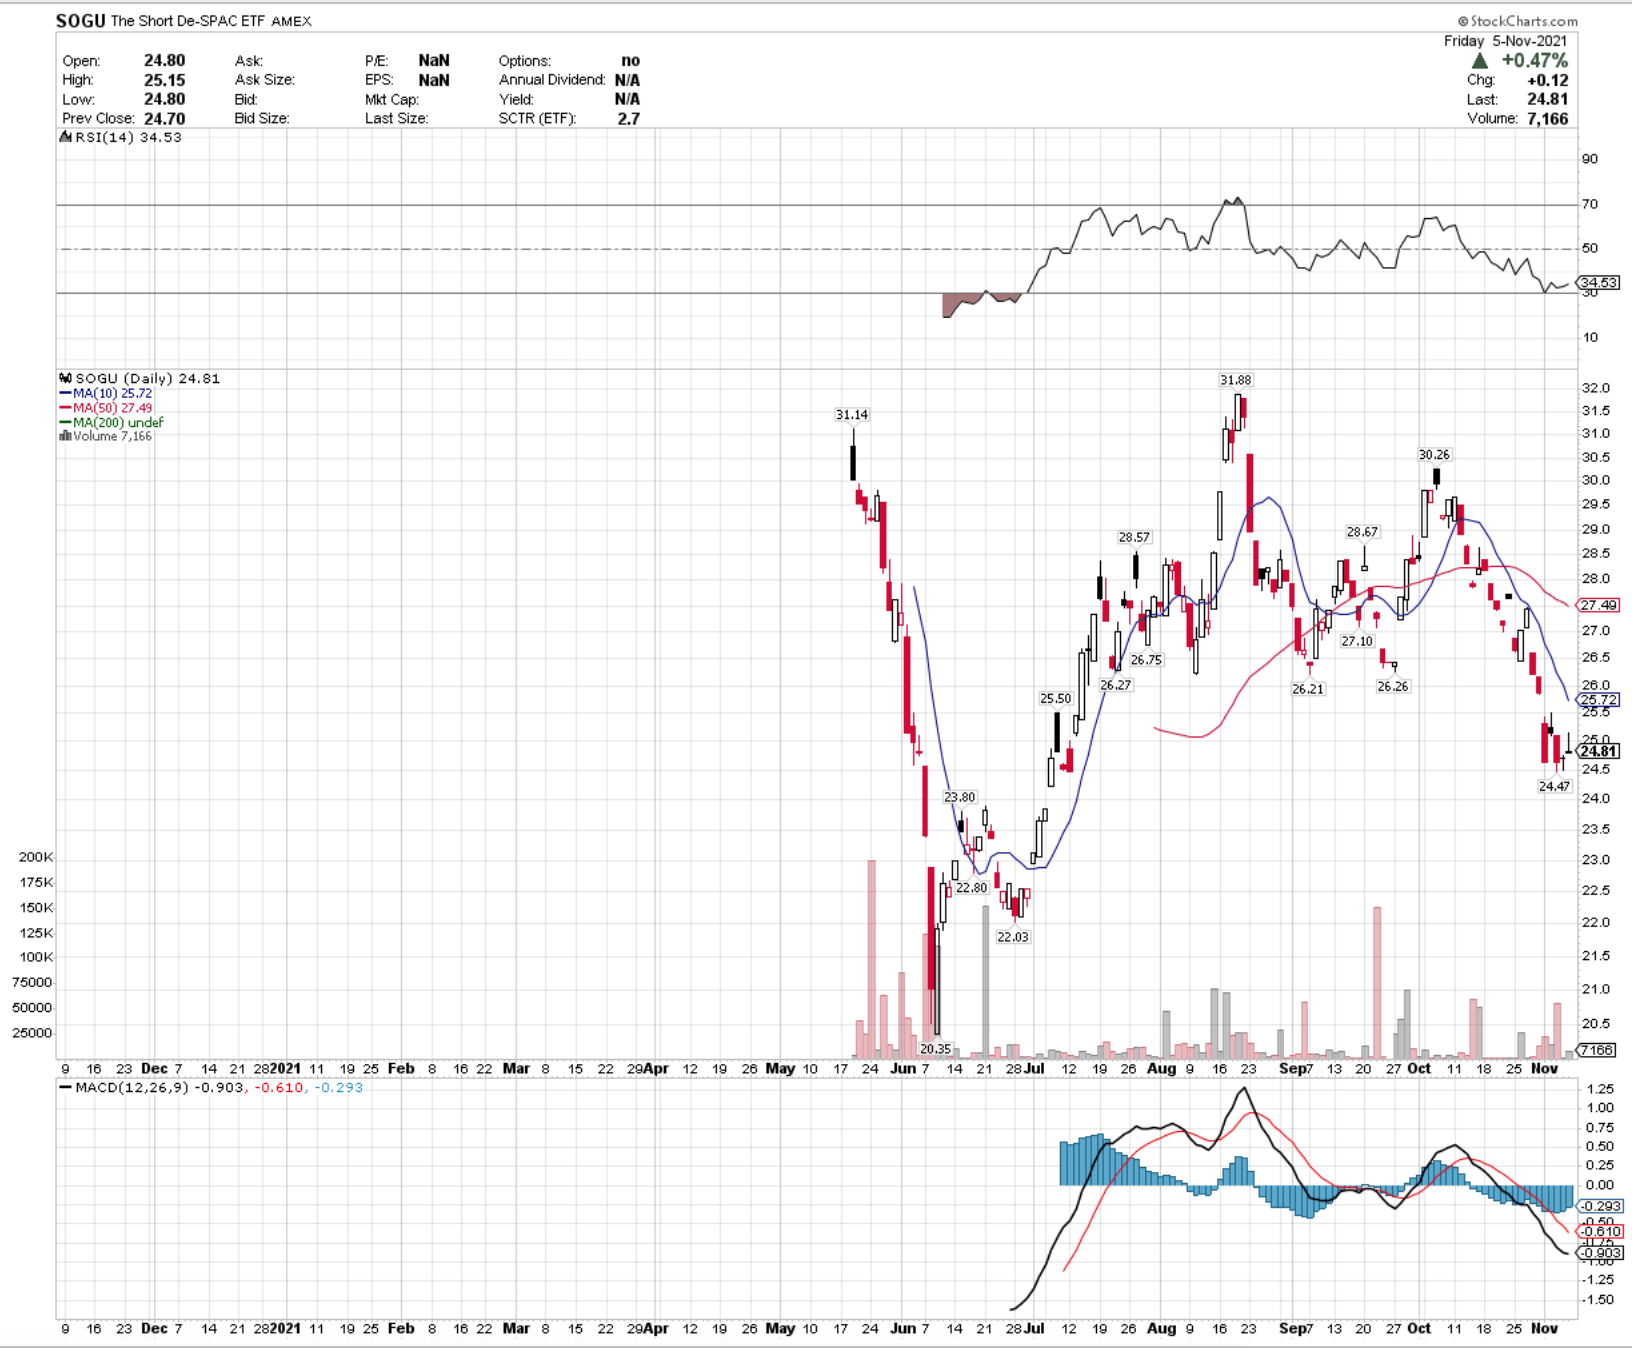The height and width of the screenshot is (1348, 1632).
Task: Click the Open 24.80 value
Action: [x=164, y=60]
